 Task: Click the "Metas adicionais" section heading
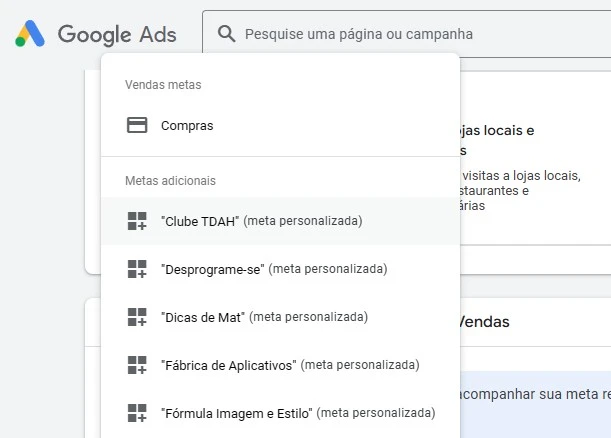click(170, 181)
